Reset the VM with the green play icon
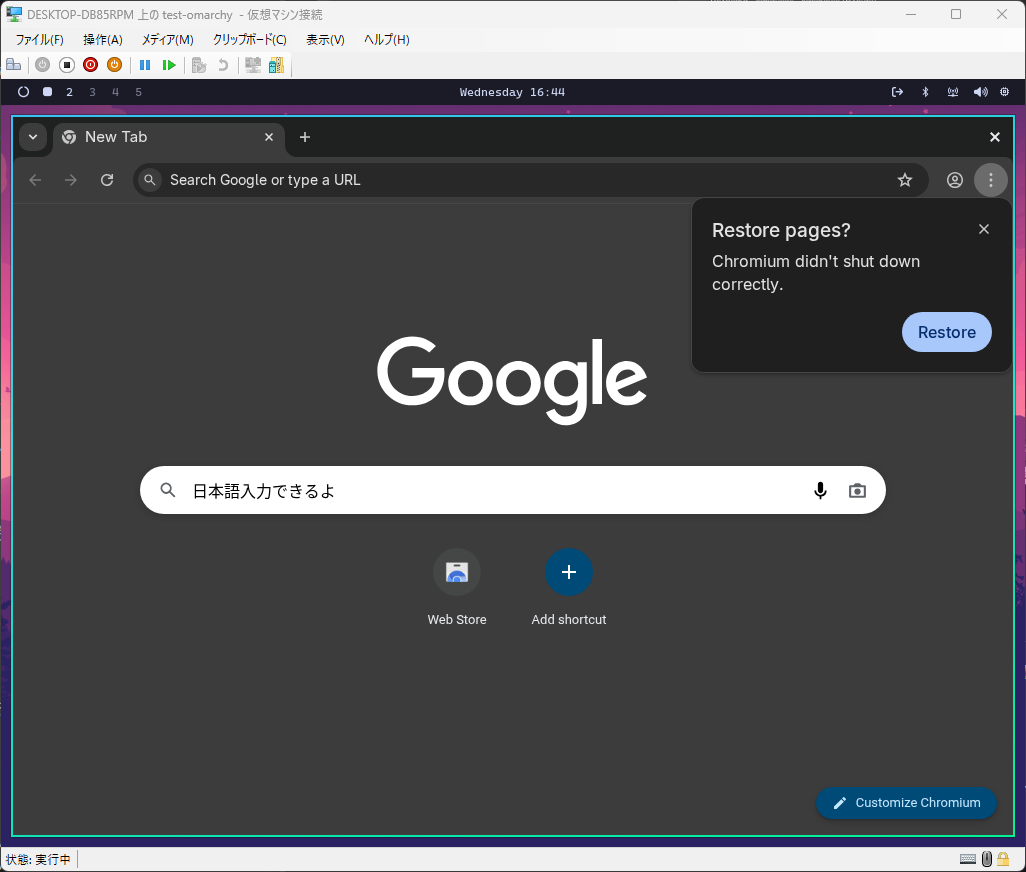The width and height of the screenshot is (1026, 872). click(169, 65)
